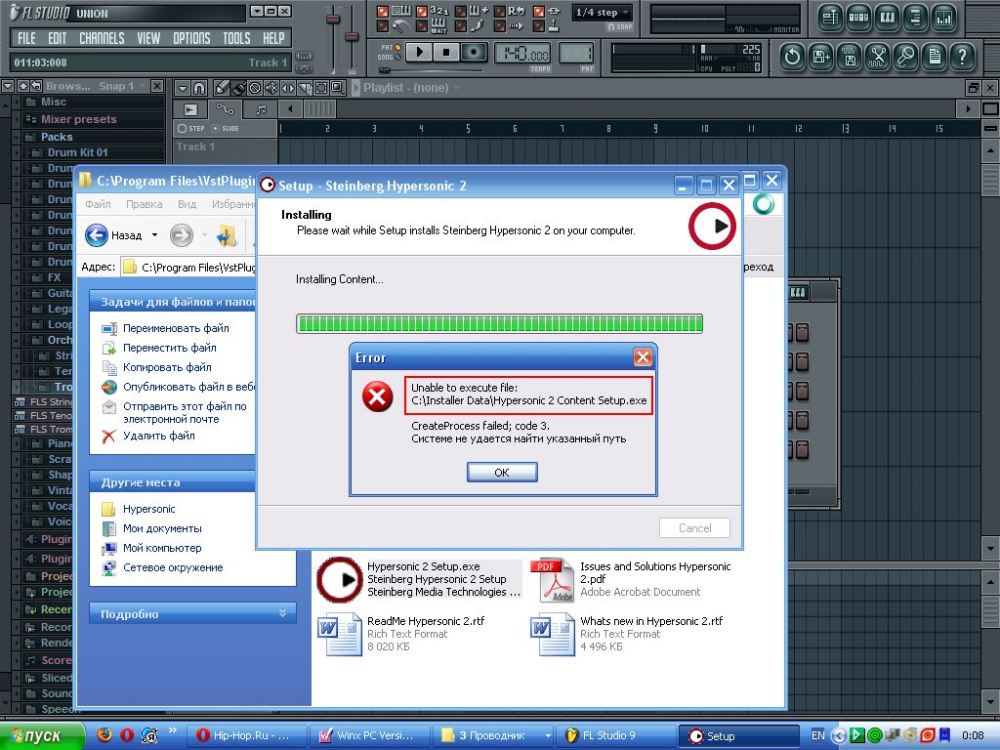
Task: Open the audio editor scissors icon
Action: pos(878,57)
